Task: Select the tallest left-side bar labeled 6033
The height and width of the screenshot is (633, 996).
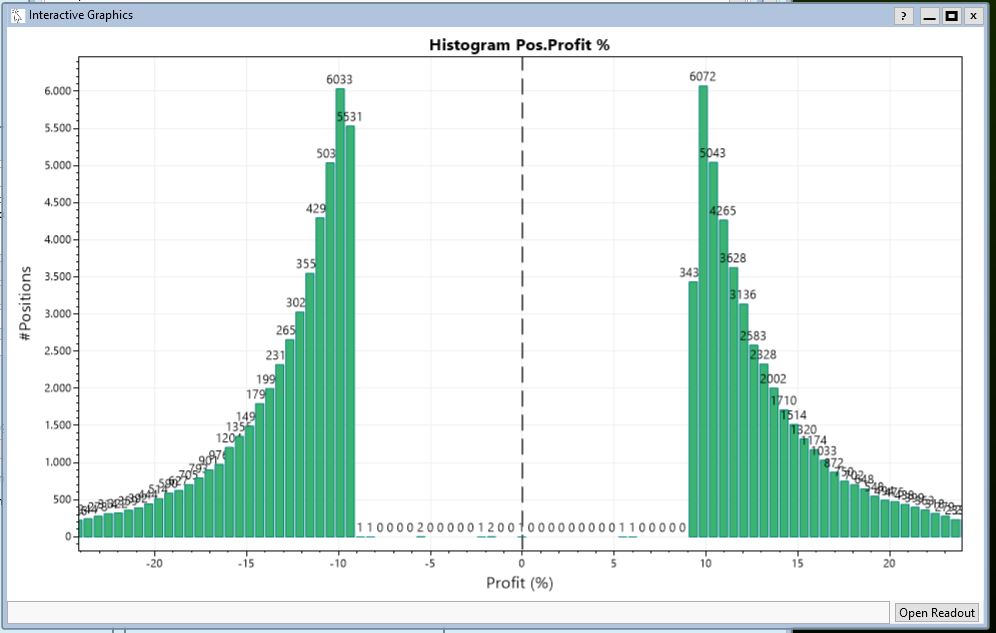Action: click(341, 300)
